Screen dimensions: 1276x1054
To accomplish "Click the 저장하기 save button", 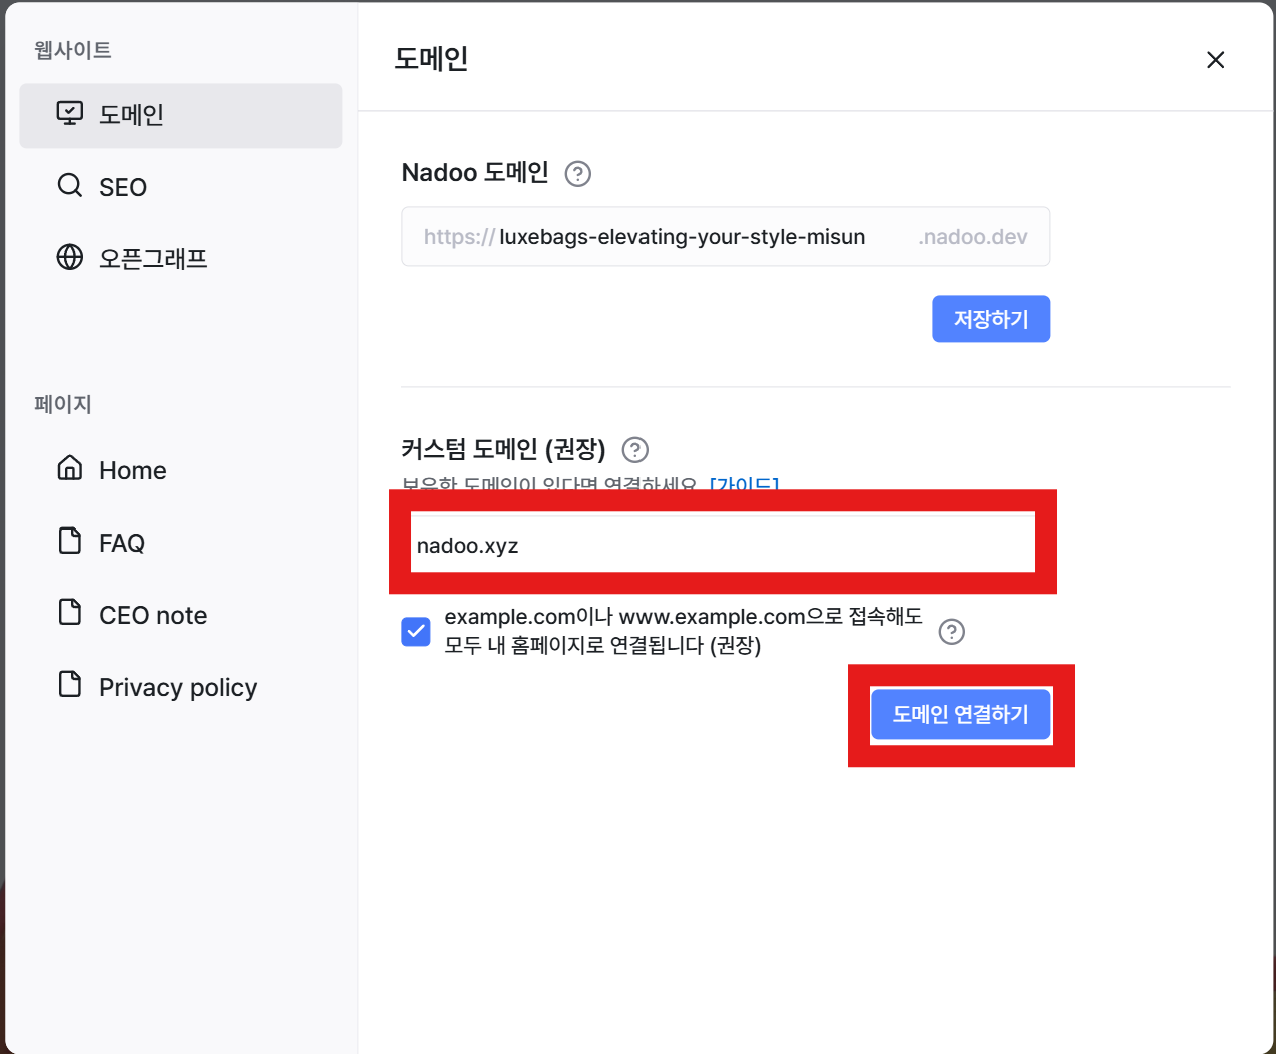I will coord(991,319).
